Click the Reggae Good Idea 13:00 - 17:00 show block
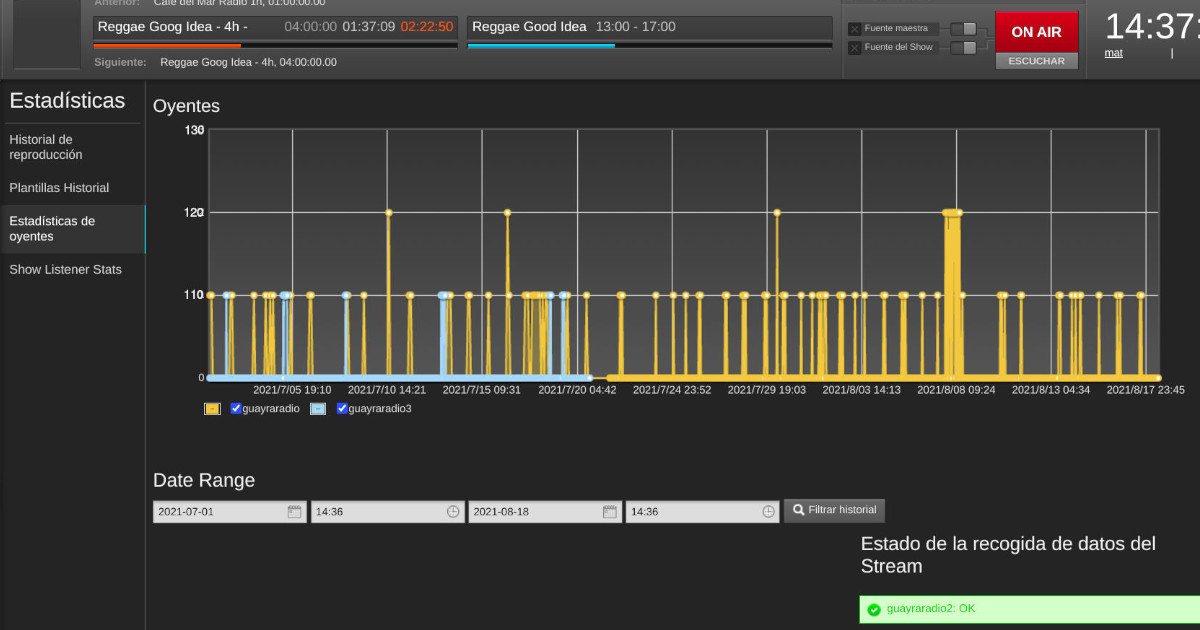 point(649,27)
